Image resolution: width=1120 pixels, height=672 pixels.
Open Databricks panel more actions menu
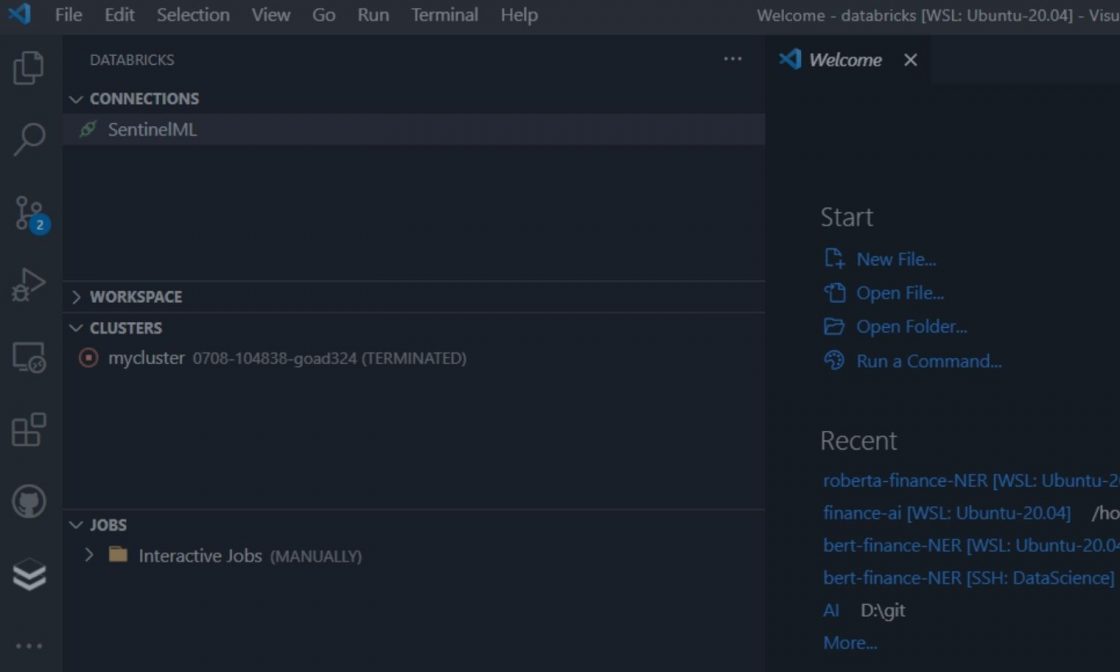click(733, 60)
